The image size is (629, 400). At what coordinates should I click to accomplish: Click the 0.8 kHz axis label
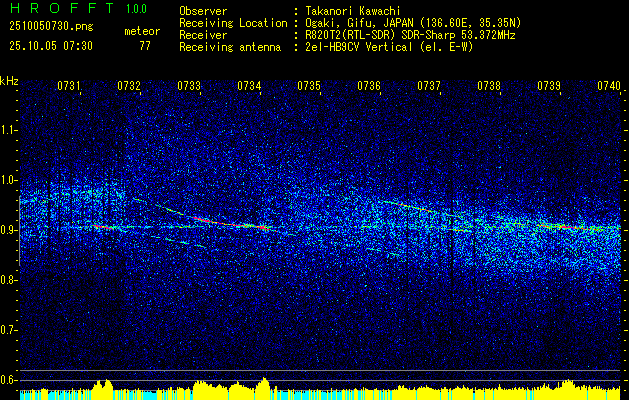9,280
